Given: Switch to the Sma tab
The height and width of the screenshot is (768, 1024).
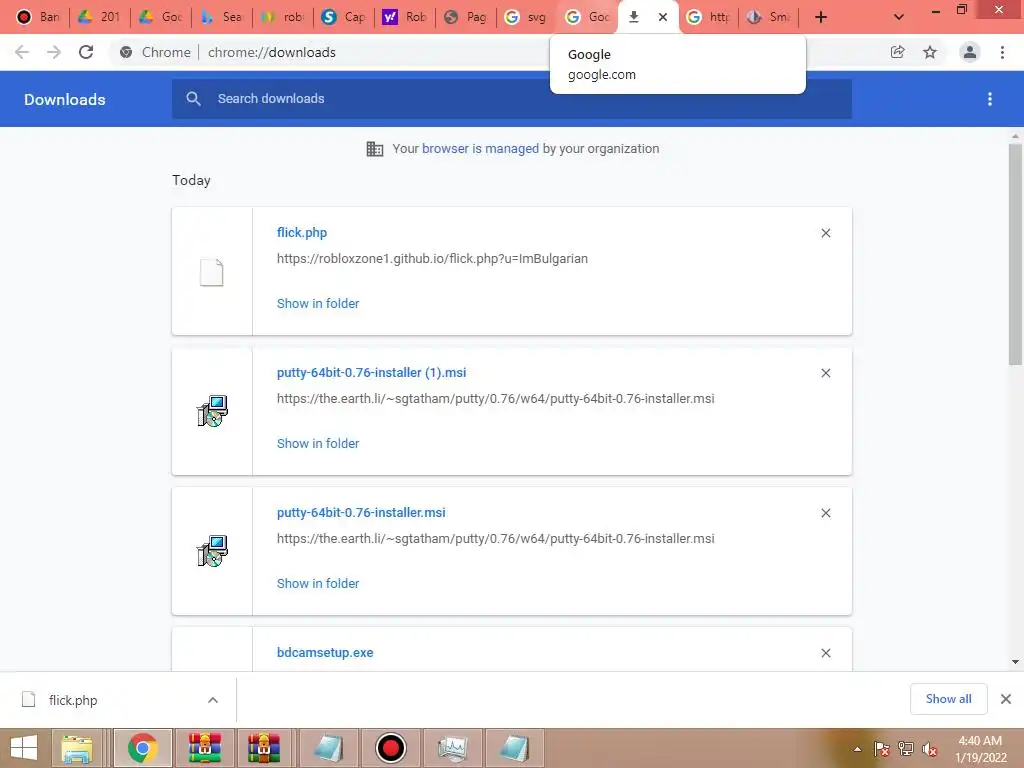Looking at the screenshot, I should point(769,17).
